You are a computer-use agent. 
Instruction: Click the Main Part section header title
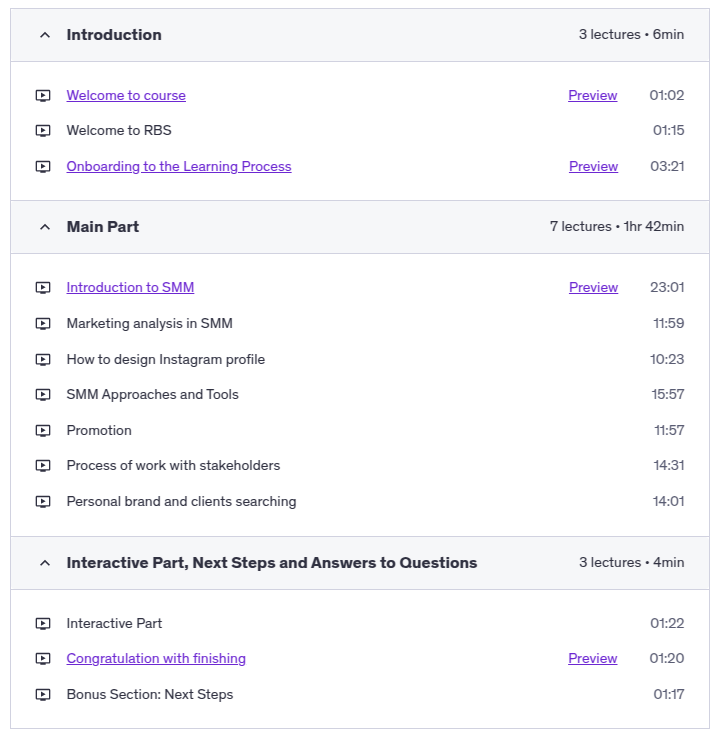click(103, 227)
